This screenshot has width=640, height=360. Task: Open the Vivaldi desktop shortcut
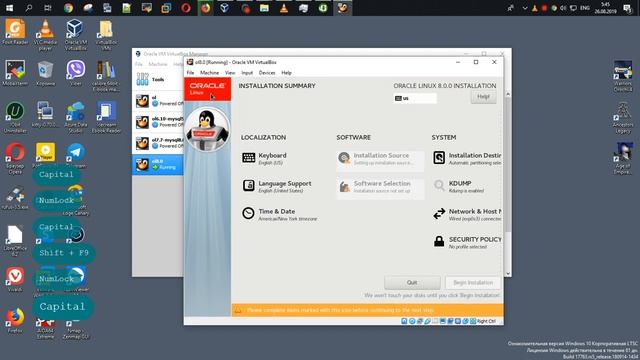point(15,279)
